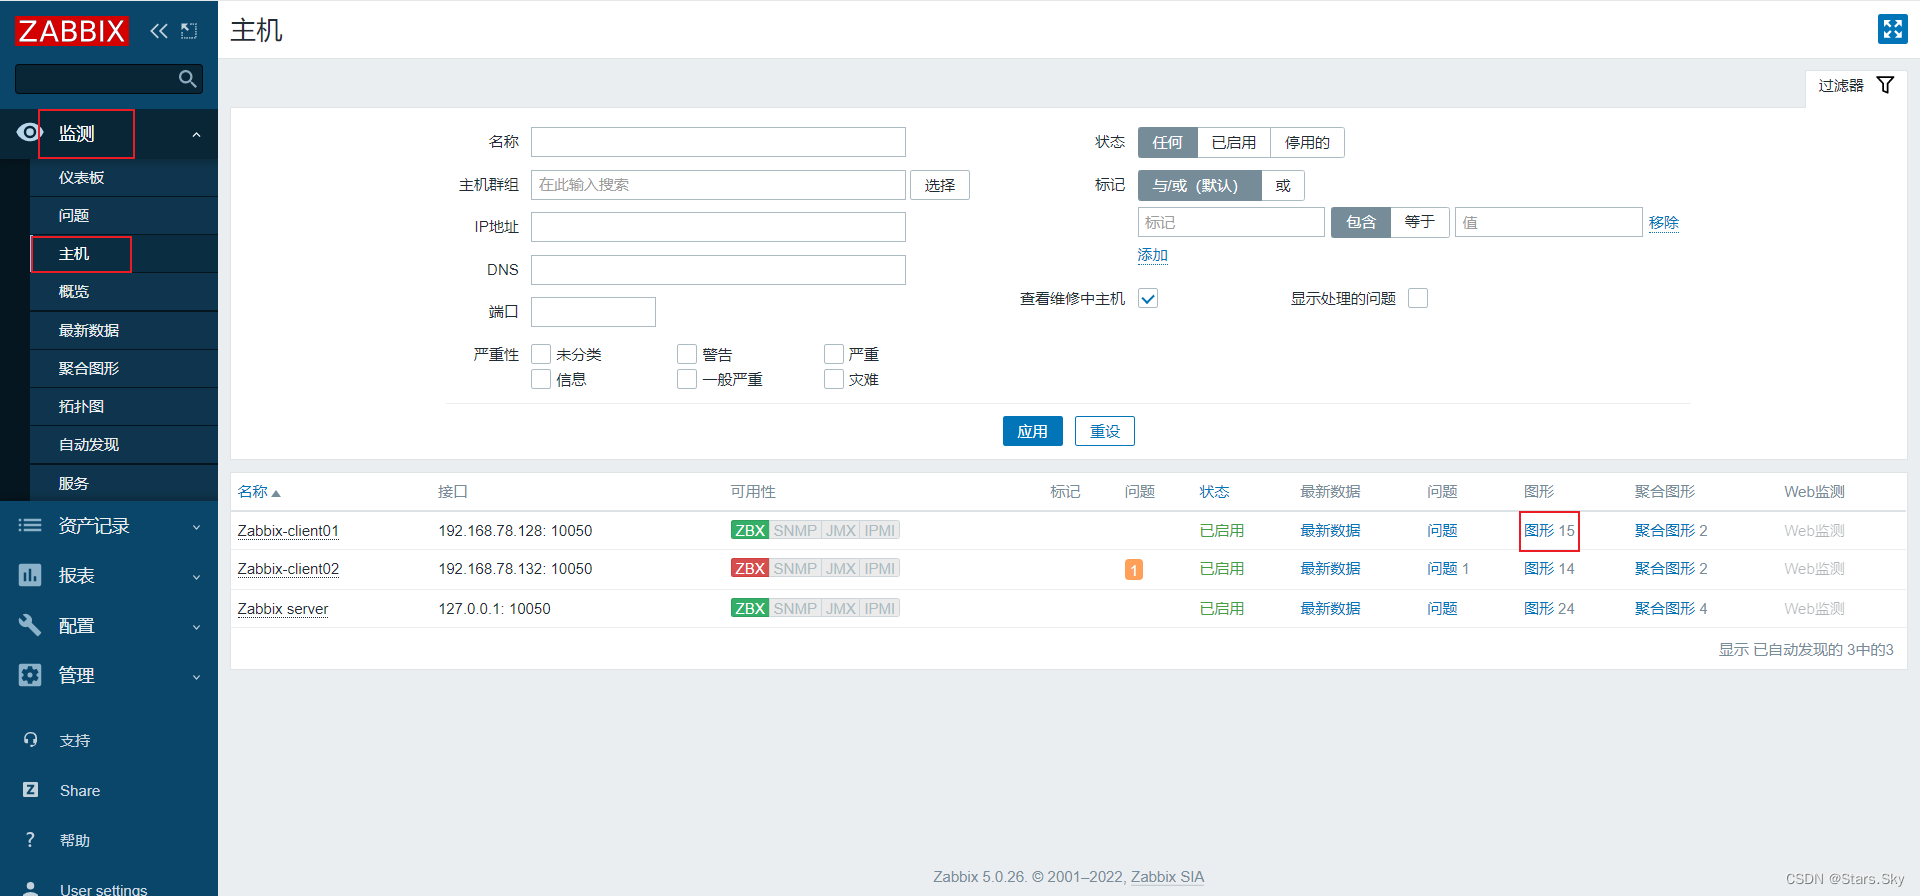The image size is (1920, 896).
Task: Select 包含 tag operator
Action: (1361, 222)
